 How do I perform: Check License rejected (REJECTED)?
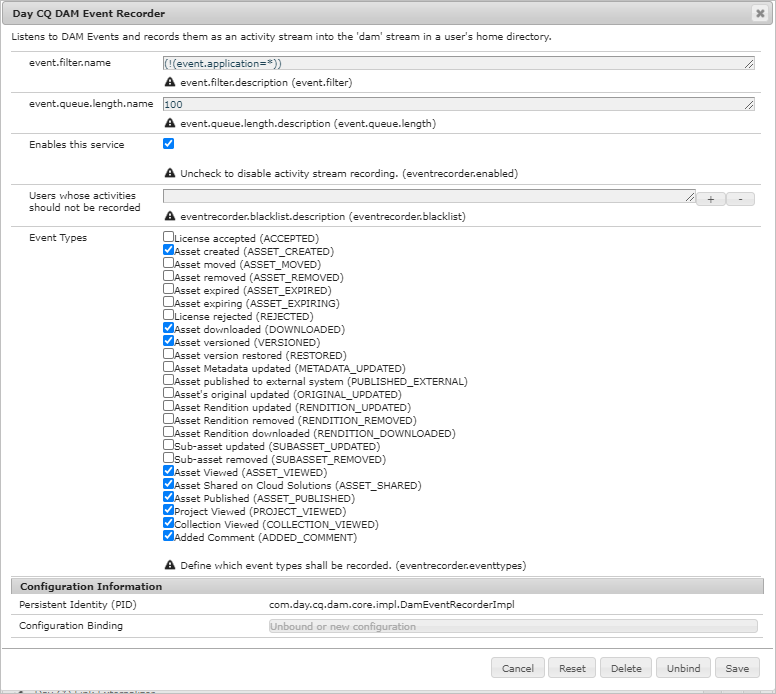click(x=168, y=314)
